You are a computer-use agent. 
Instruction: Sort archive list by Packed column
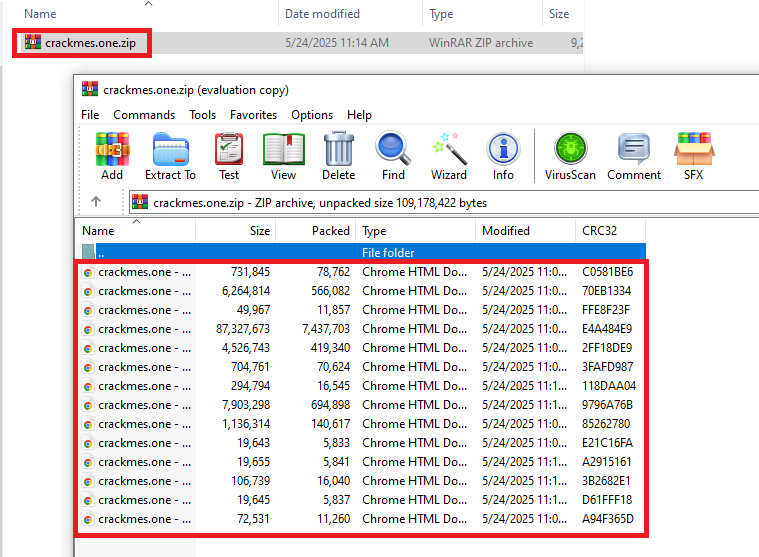point(316,230)
